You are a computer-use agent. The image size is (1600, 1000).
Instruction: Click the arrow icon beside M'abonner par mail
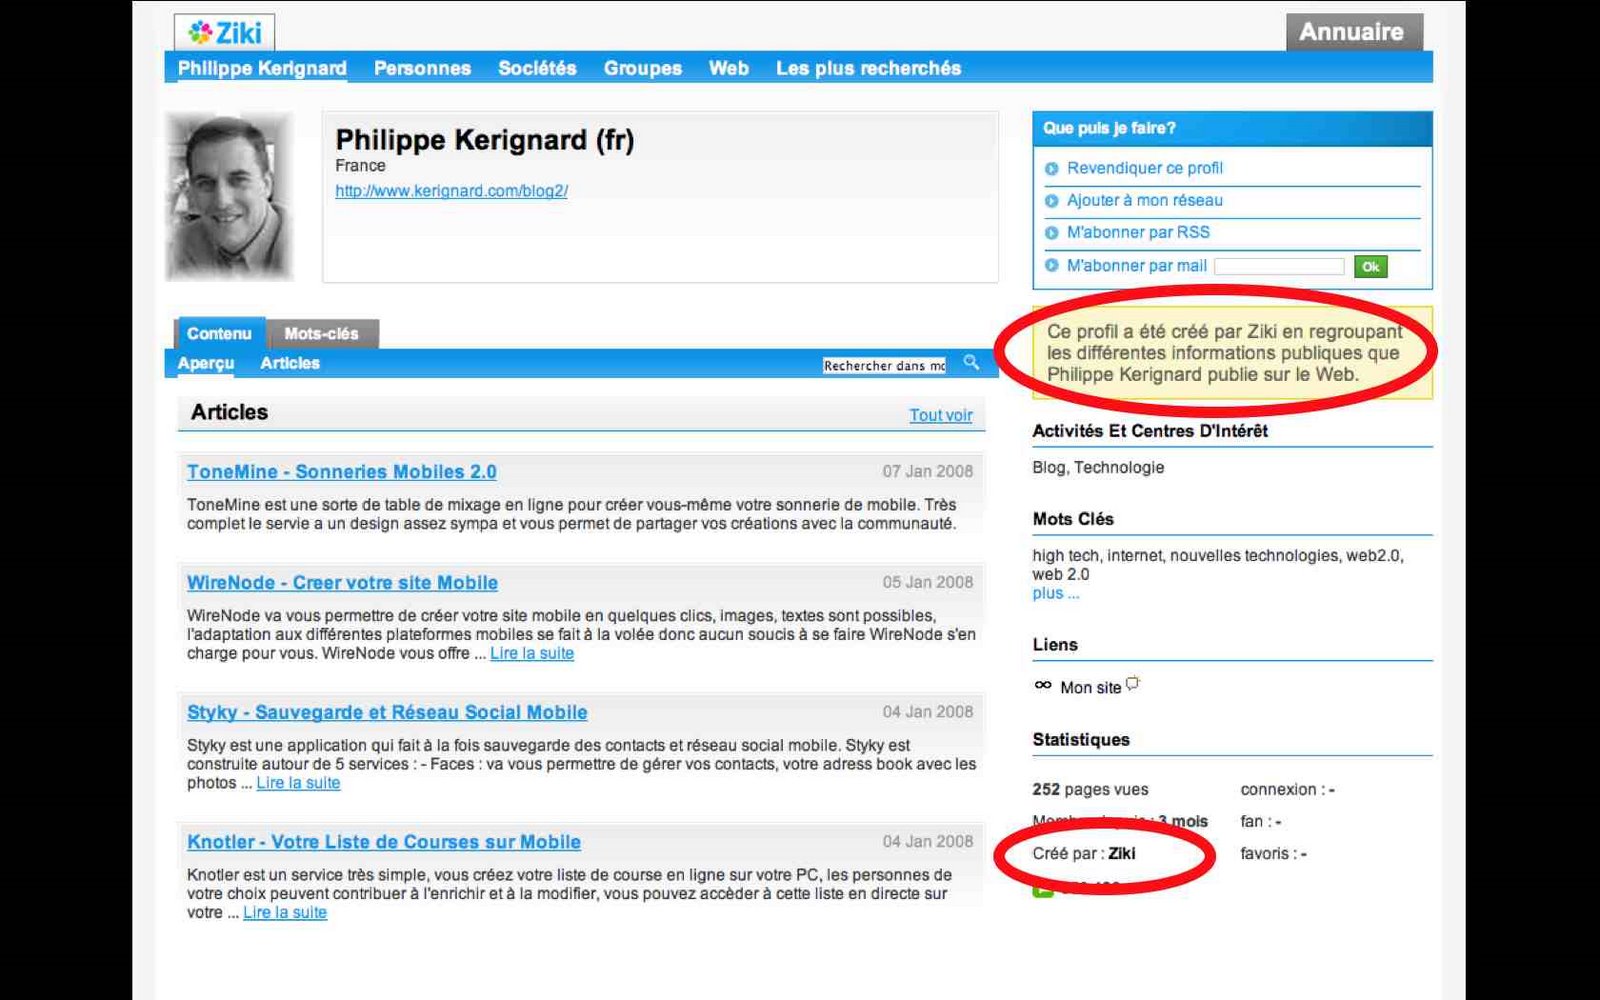pos(1051,265)
